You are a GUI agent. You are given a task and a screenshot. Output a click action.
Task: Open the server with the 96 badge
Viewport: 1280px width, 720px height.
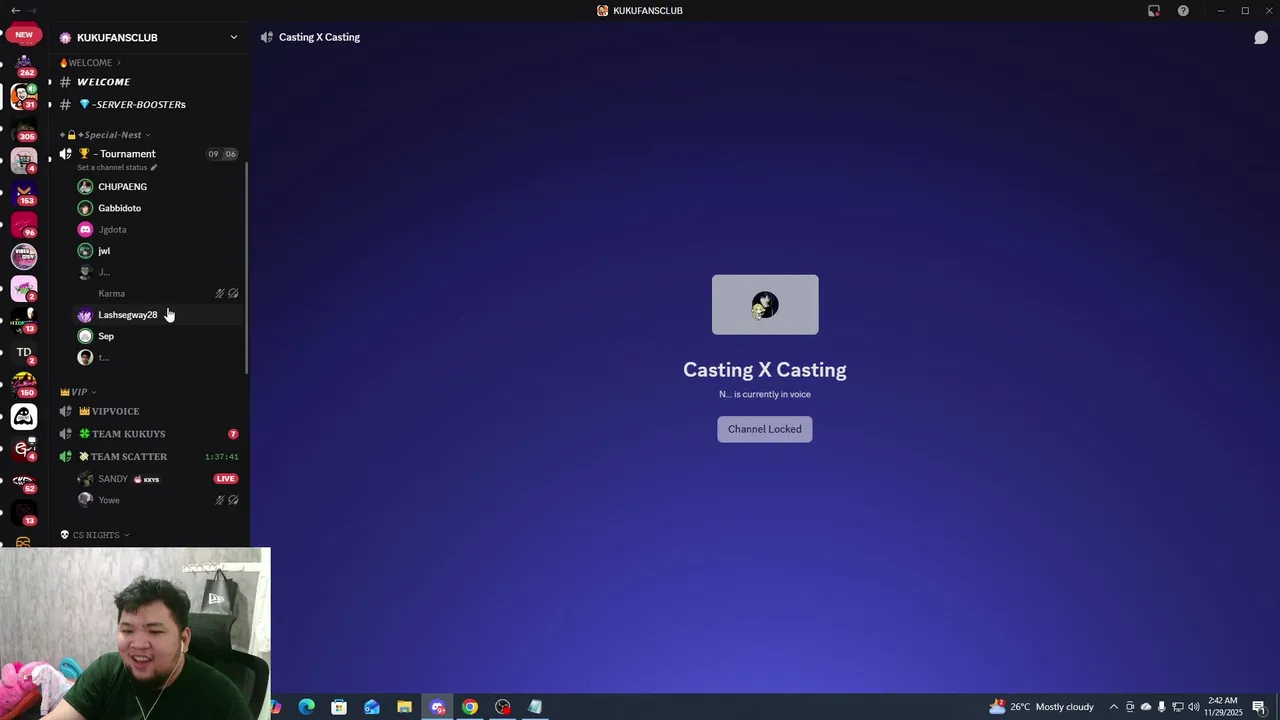click(x=24, y=225)
